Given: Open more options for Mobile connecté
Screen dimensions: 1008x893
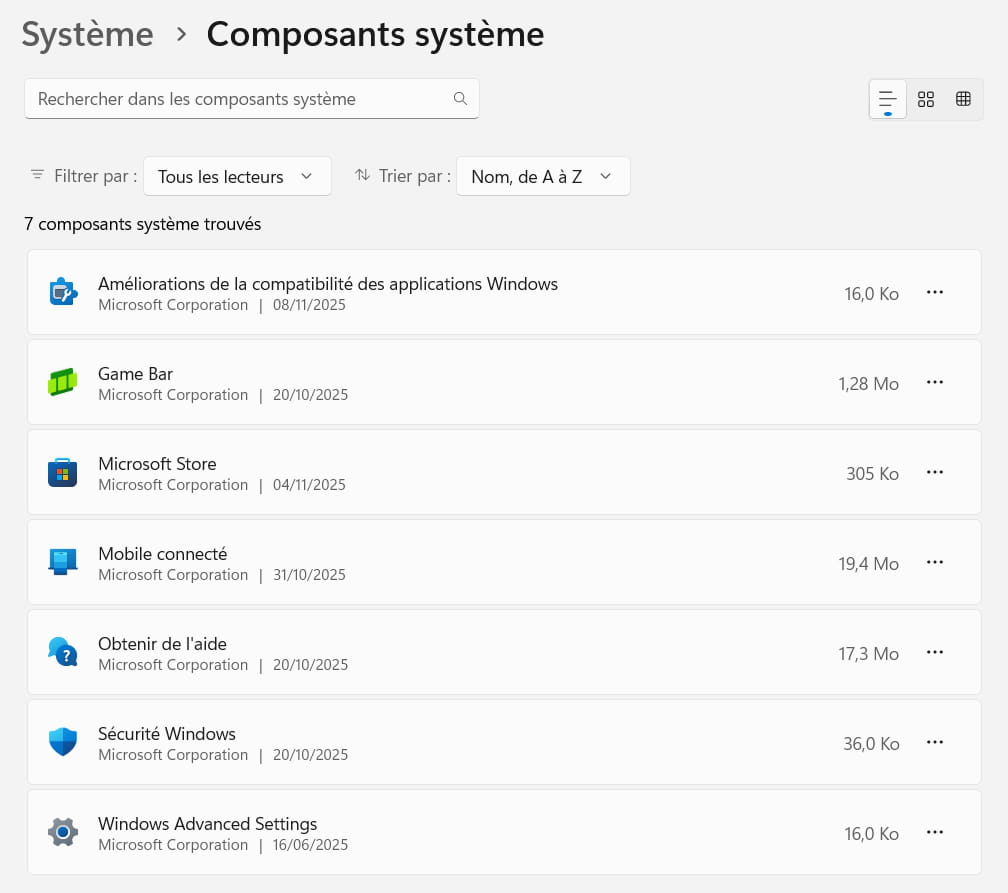Looking at the screenshot, I should (935, 562).
